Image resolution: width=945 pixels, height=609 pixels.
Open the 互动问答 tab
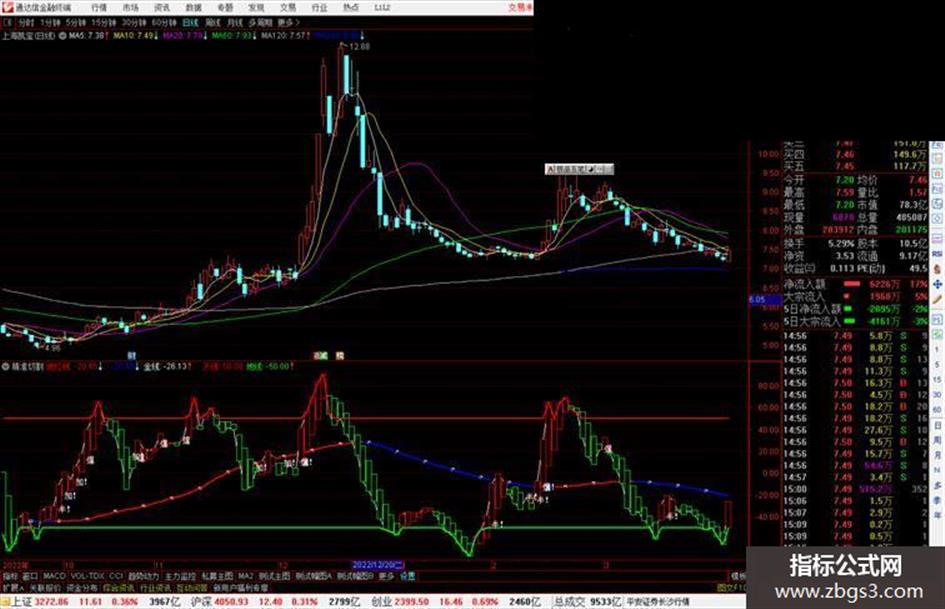[x=192, y=588]
